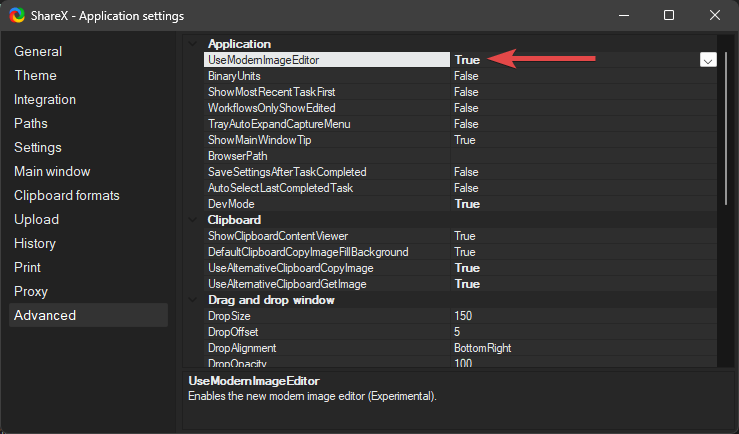Screen dimensions: 739x434
Task: Select the DevMode property
Action: point(231,204)
